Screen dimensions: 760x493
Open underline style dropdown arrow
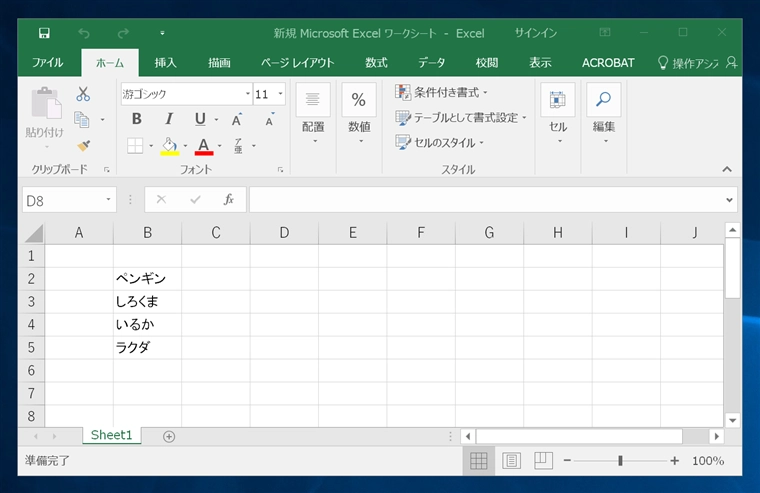[x=216, y=119]
